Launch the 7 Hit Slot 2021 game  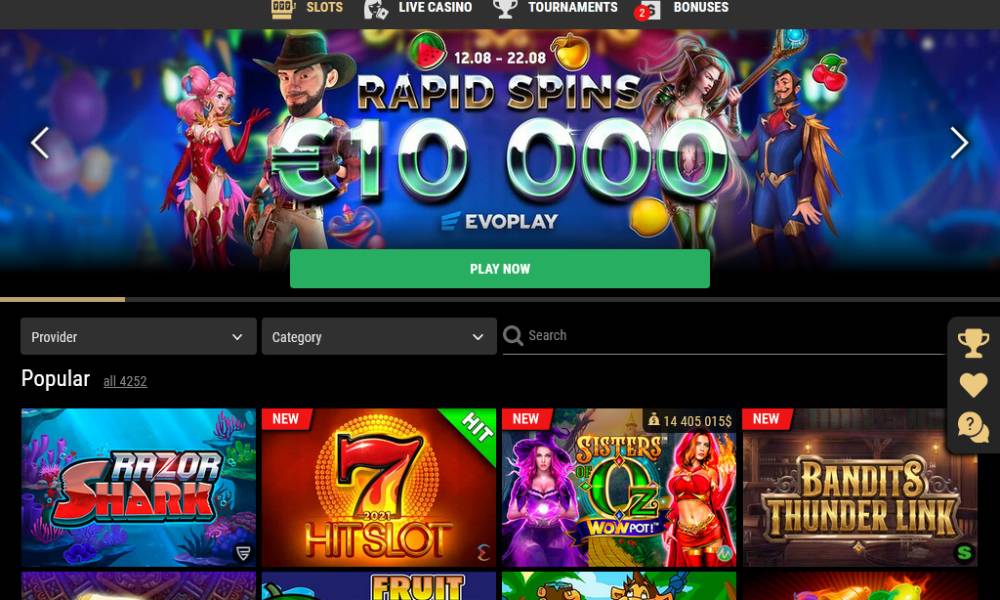(x=379, y=488)
